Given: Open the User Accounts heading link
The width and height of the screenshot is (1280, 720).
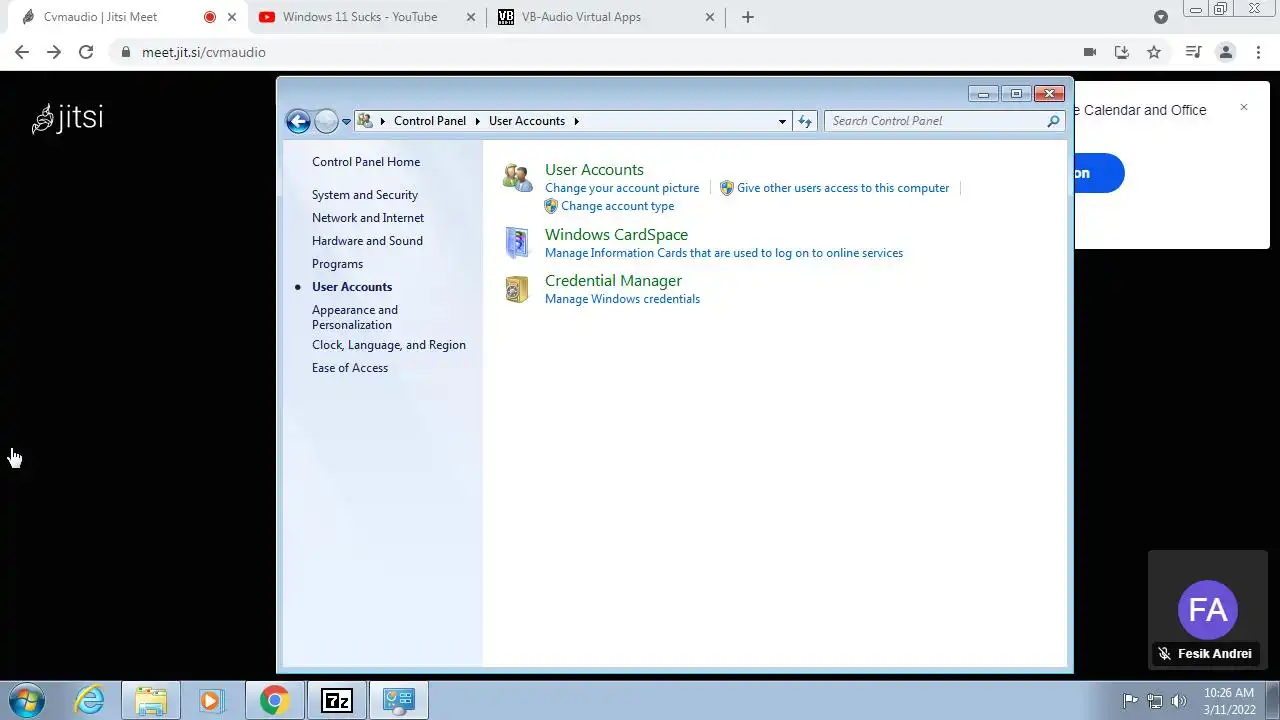Looking at the screenshot, I should pyautogui.click(x=594, y=170).
